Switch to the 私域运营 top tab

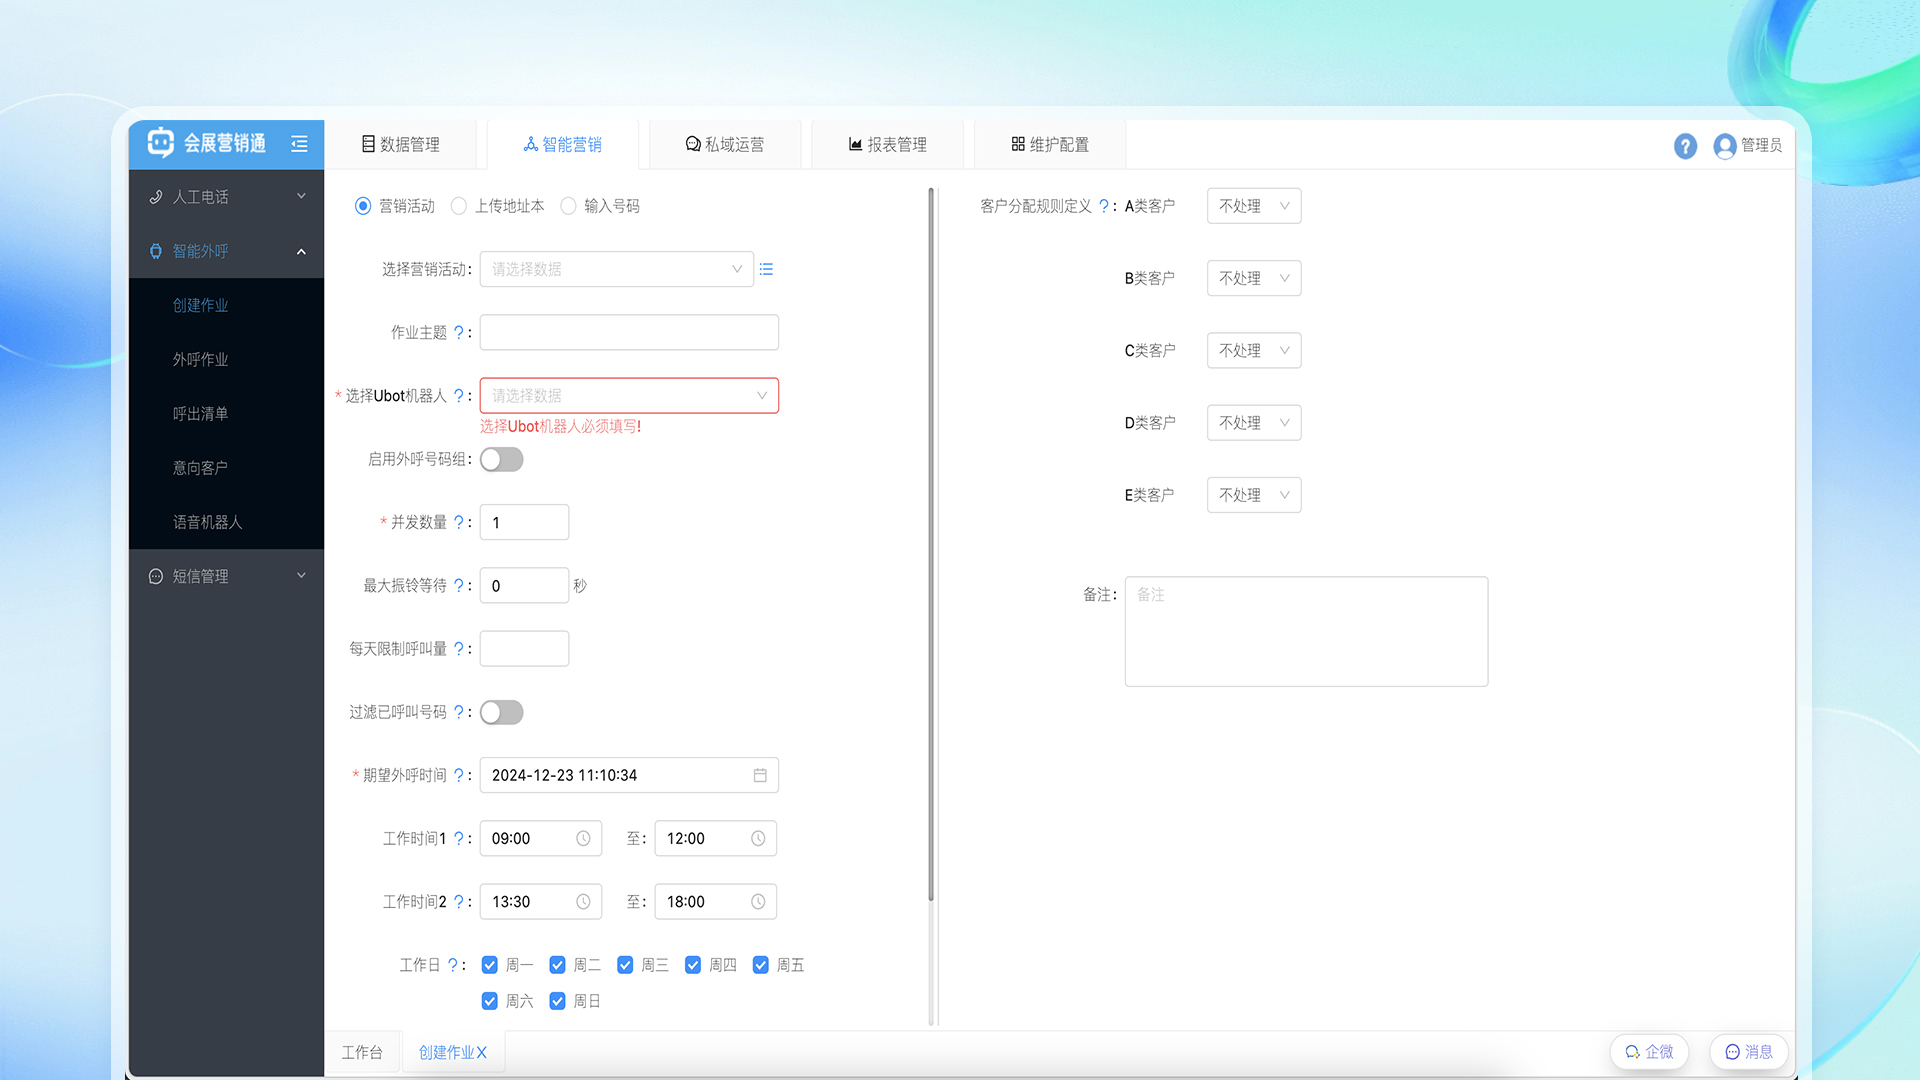tap(725, 145)
